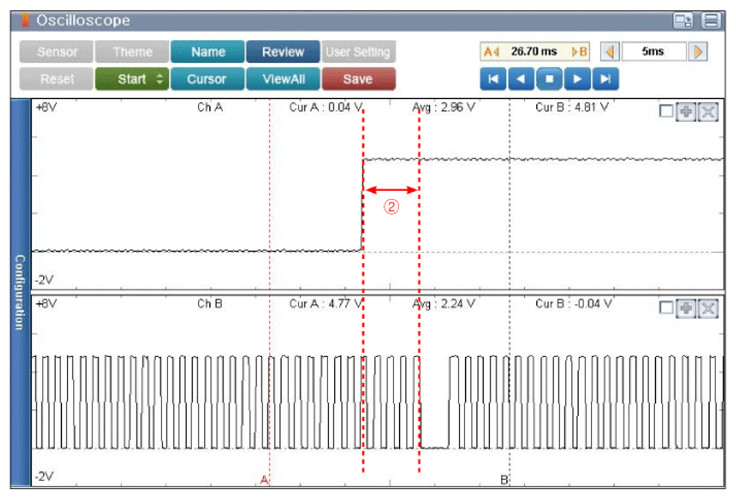The image size is (736, 499).
Task: Click Ch A Cur B 4.81 V reading
Action: click(x=572, y=107)
